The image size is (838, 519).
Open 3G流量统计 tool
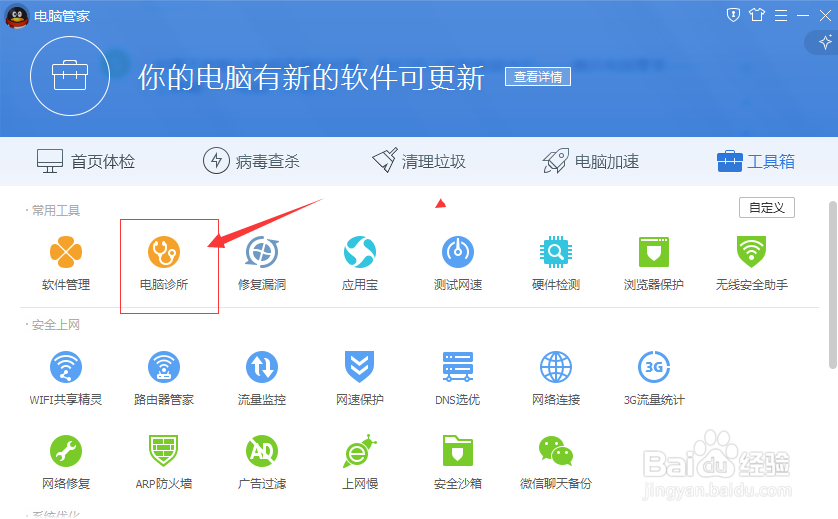(x=654, y=367)
